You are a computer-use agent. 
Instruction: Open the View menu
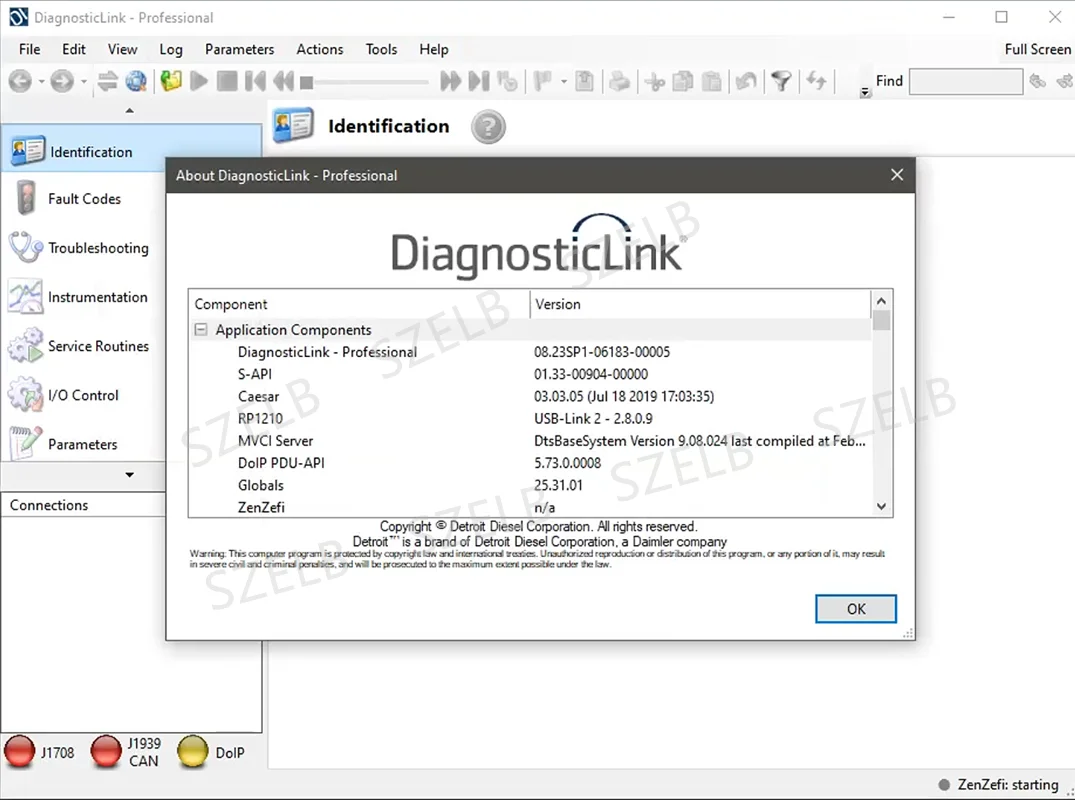click(123, 49)
